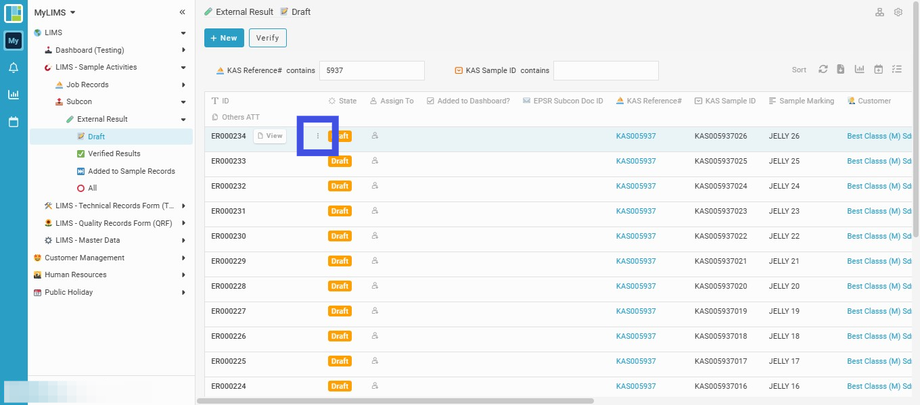
Task: Click assign person icon for ER000233
Action: click(x=375, y=161)
